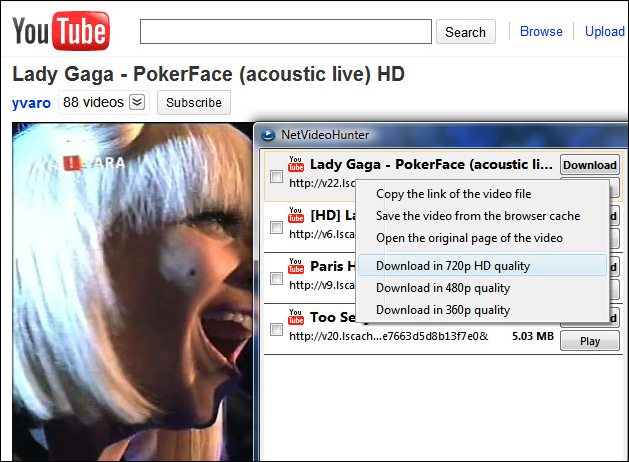The width and height of the screenshot is (629, 462).
Task: Click the video title Lady Gaga - PokerFace heading
Action: [x=208, y=75]
